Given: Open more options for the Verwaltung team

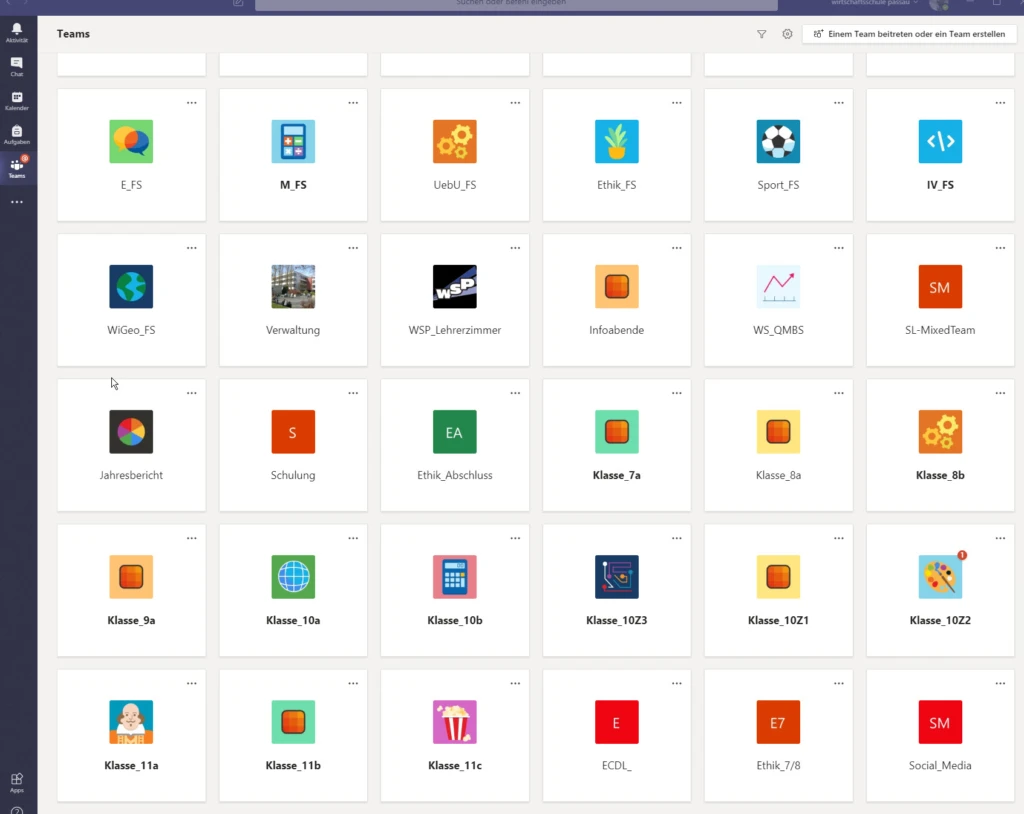Looking at the screenshot, I should [353, 247].
